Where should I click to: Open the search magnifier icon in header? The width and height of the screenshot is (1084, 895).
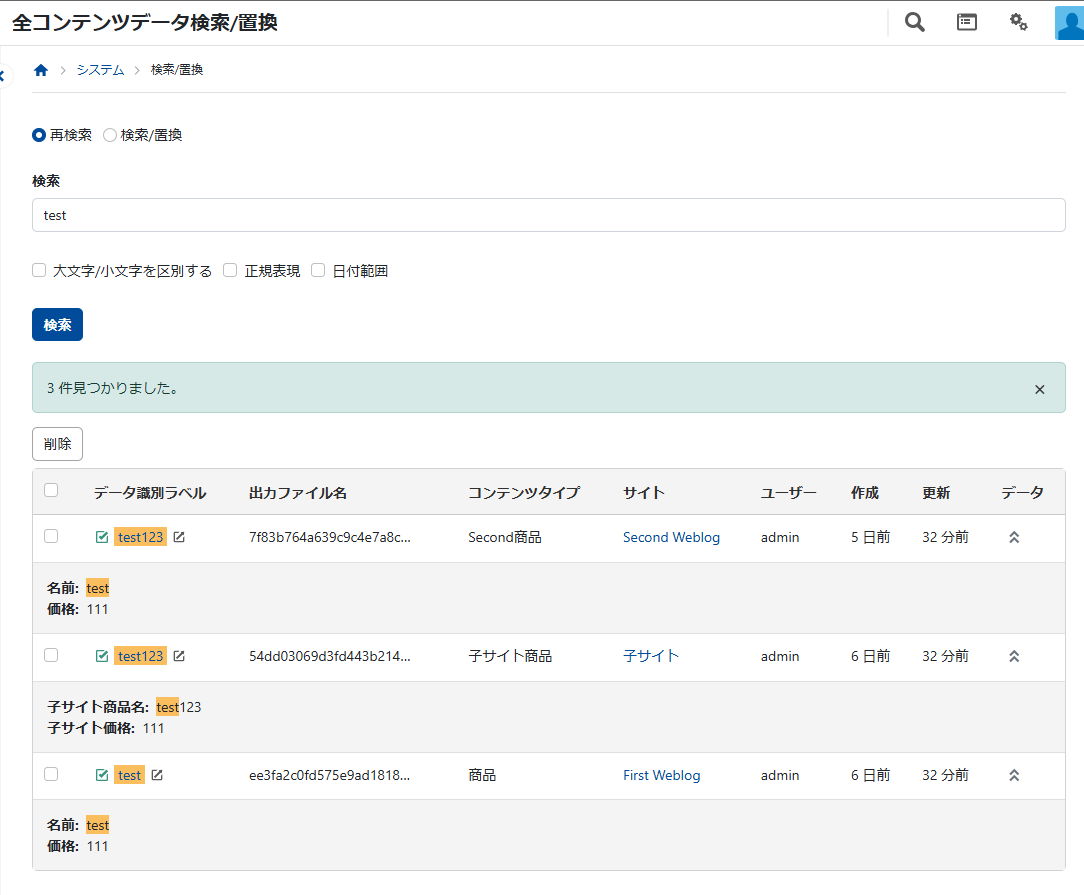[x=914, y=22]
